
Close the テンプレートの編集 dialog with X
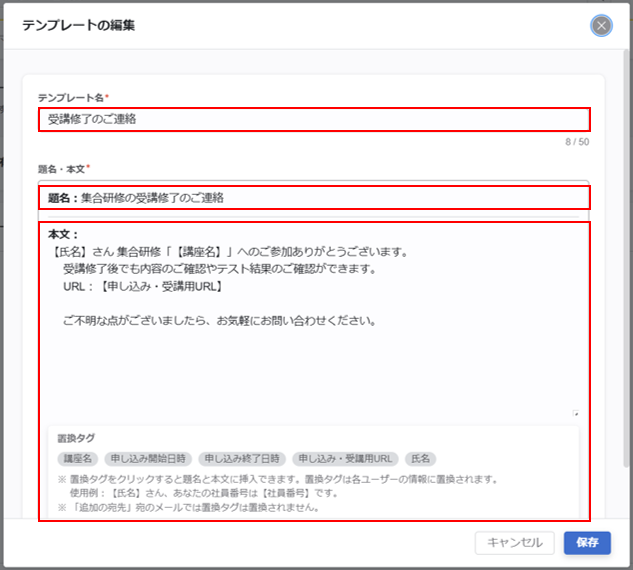pyautogui.click(x=601, y=26)
